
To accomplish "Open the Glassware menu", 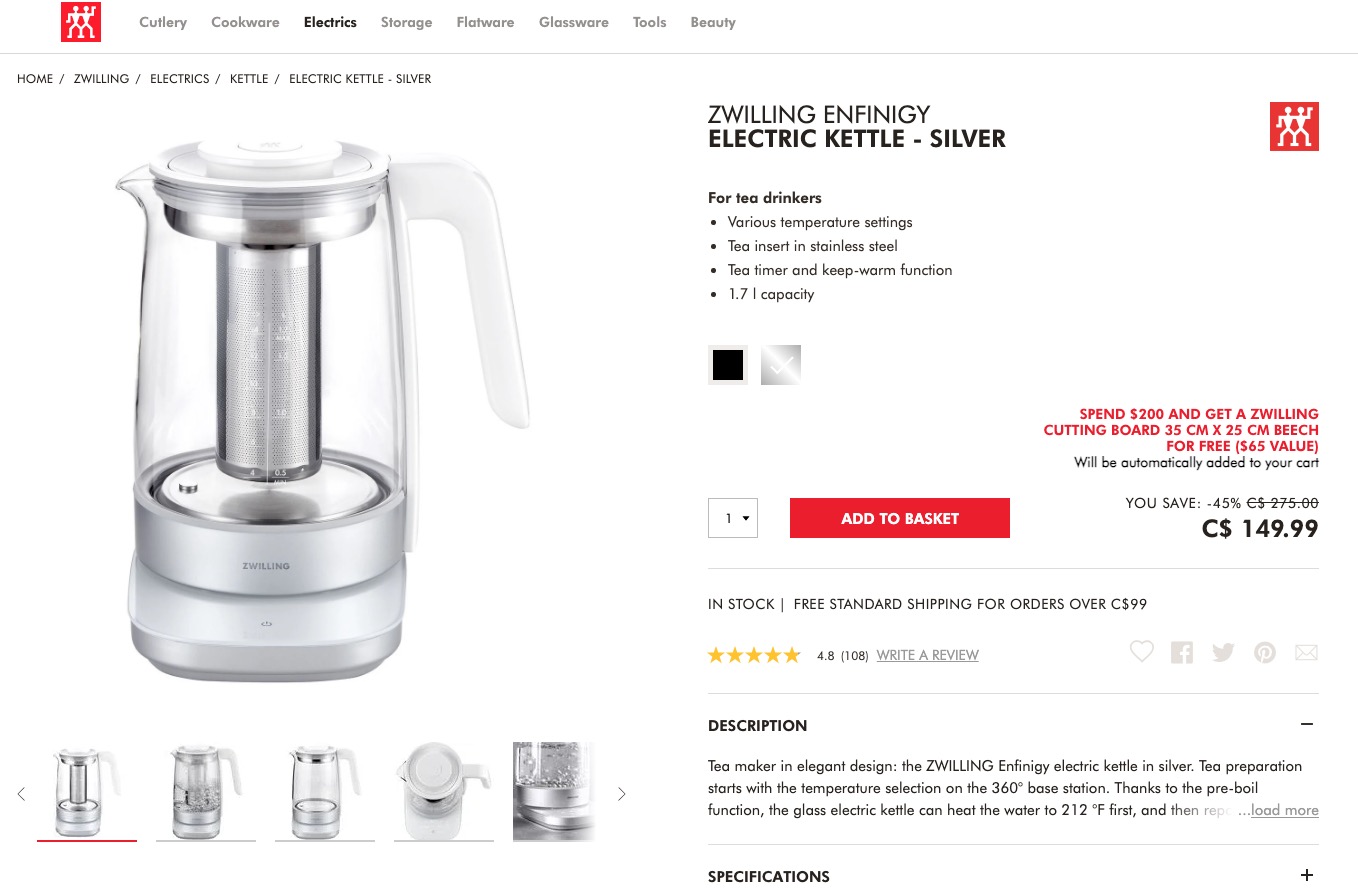I will pyautogui.click(x=573, y=22).
